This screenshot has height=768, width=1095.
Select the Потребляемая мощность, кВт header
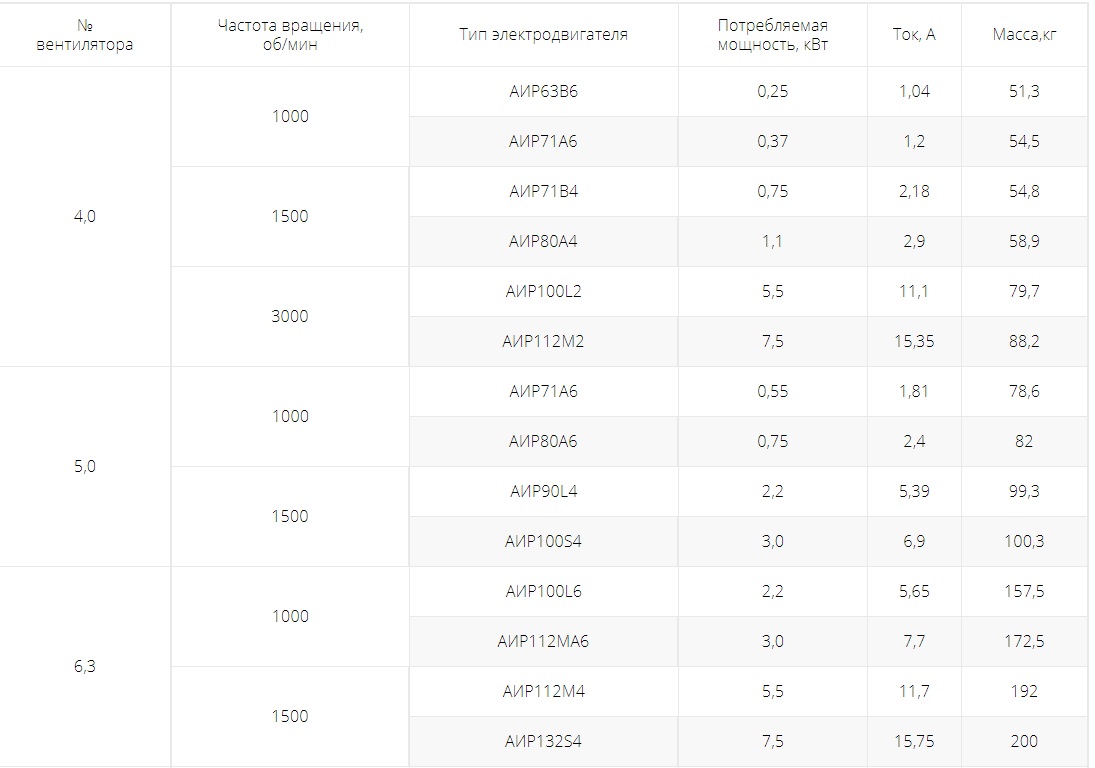pos(772,34)
